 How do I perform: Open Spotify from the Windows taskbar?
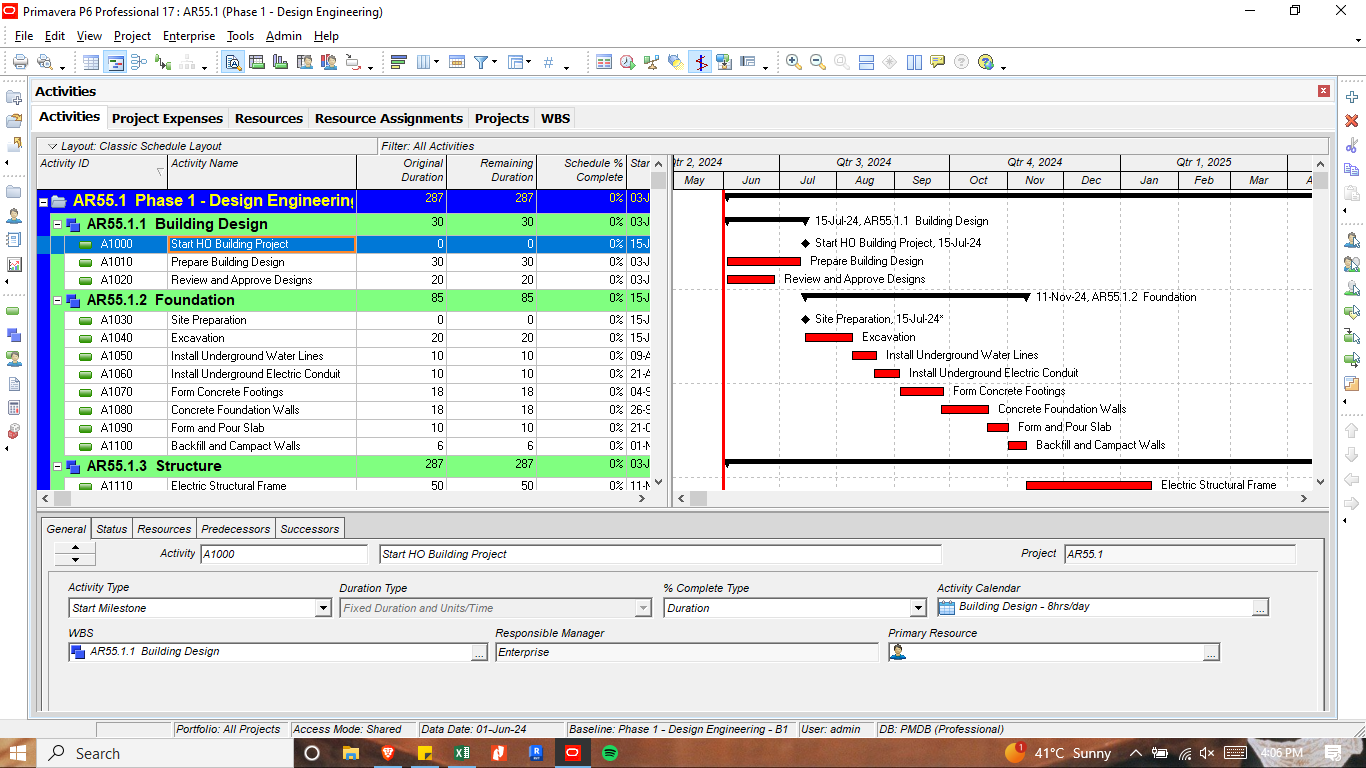[x=610, y=753]
